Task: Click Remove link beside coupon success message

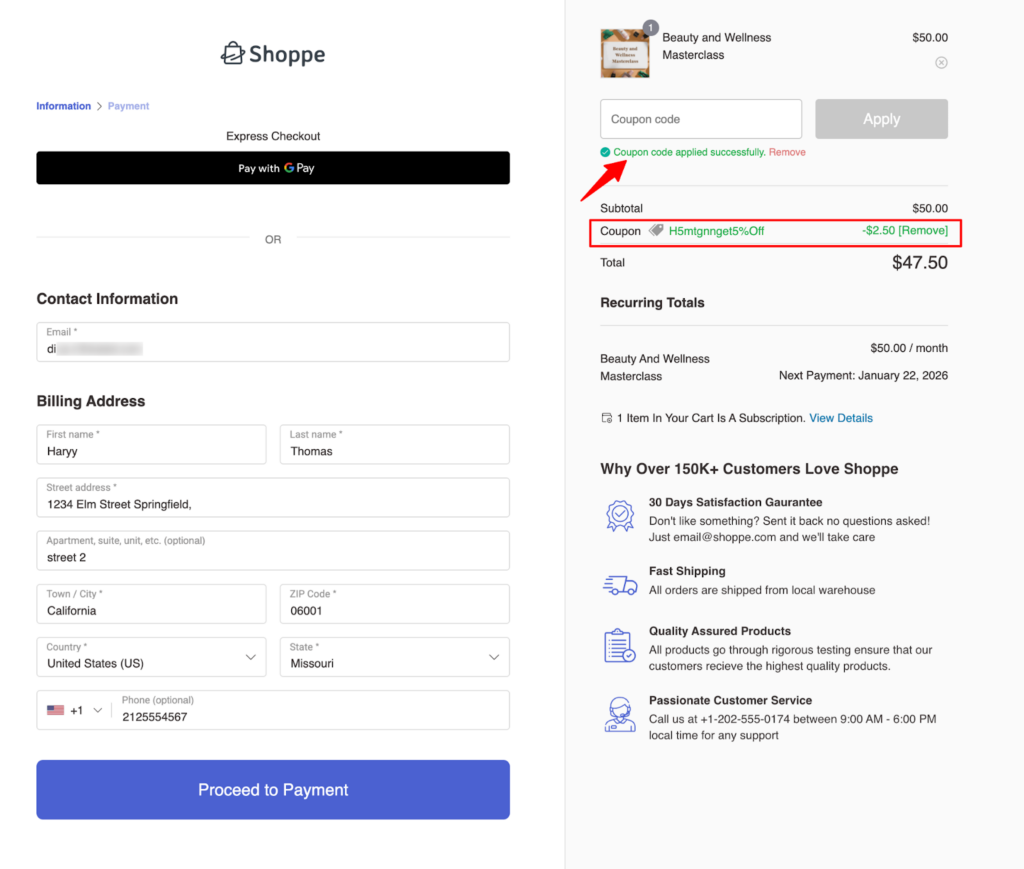Action: [x=787, y=152]
